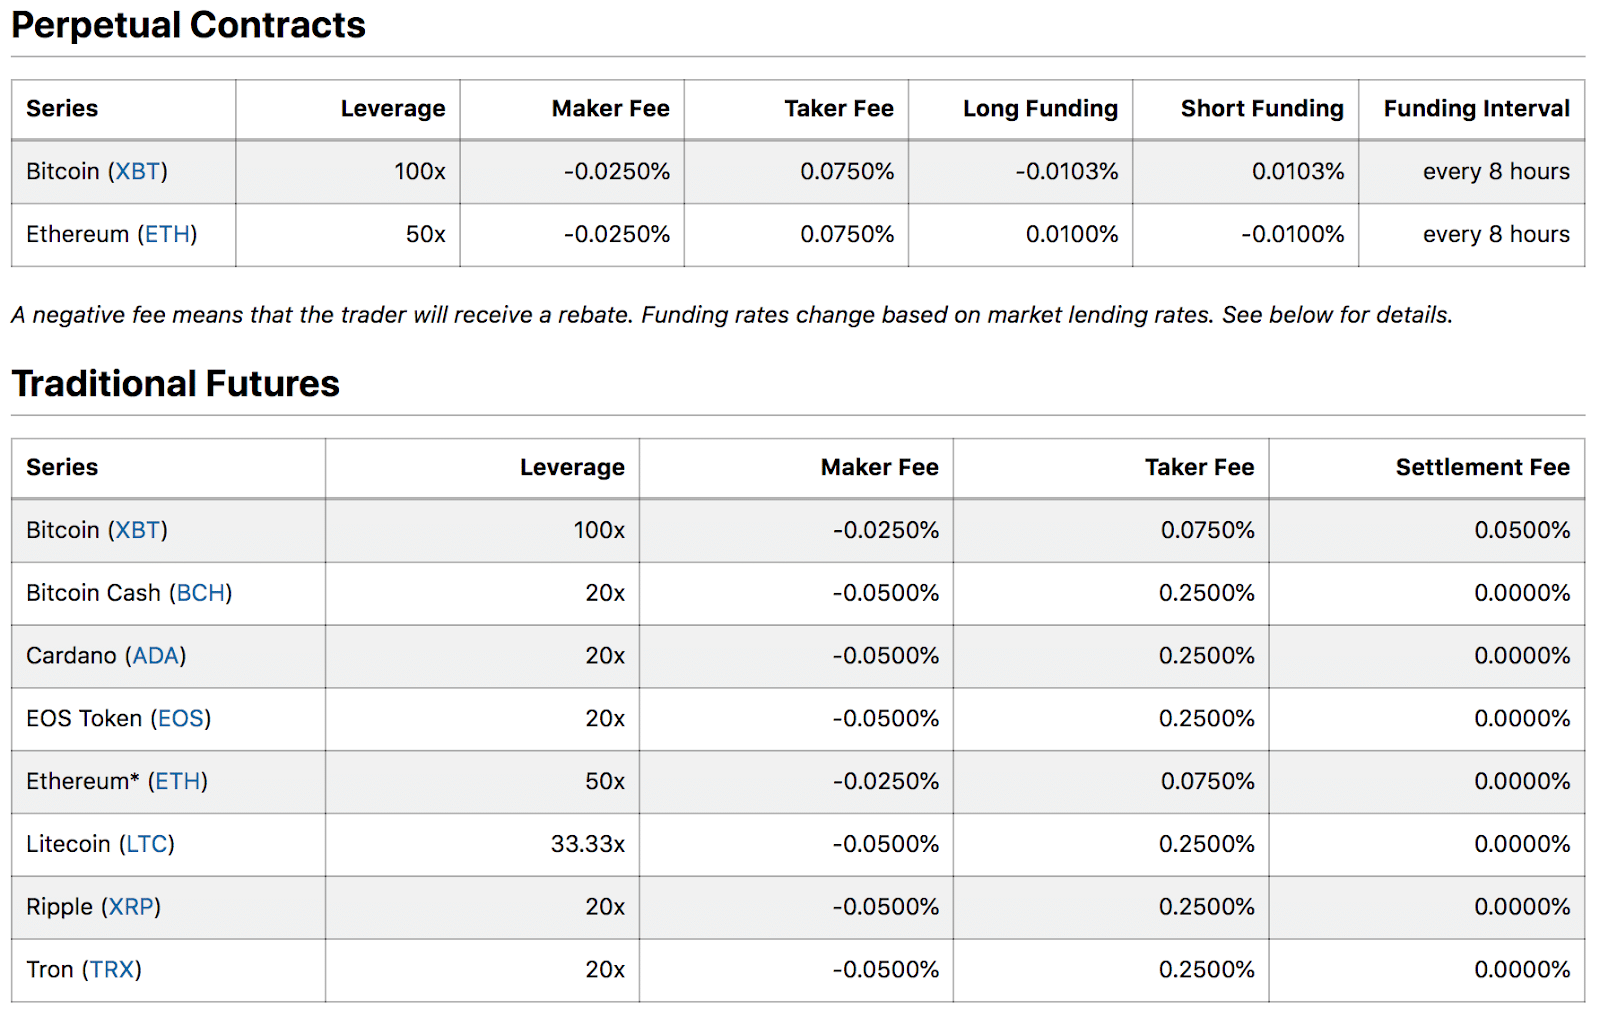Select Ethereum perpetual short funding -0.0100%
1600x1026 pixels.
pos(1292,235)
